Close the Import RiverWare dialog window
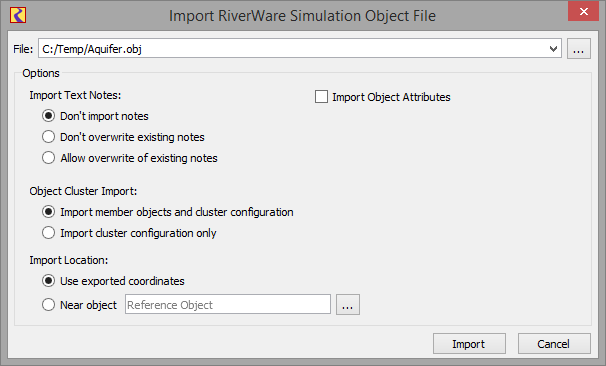The height and width of the screenshot is (366, 606). (x=583, y=12)
